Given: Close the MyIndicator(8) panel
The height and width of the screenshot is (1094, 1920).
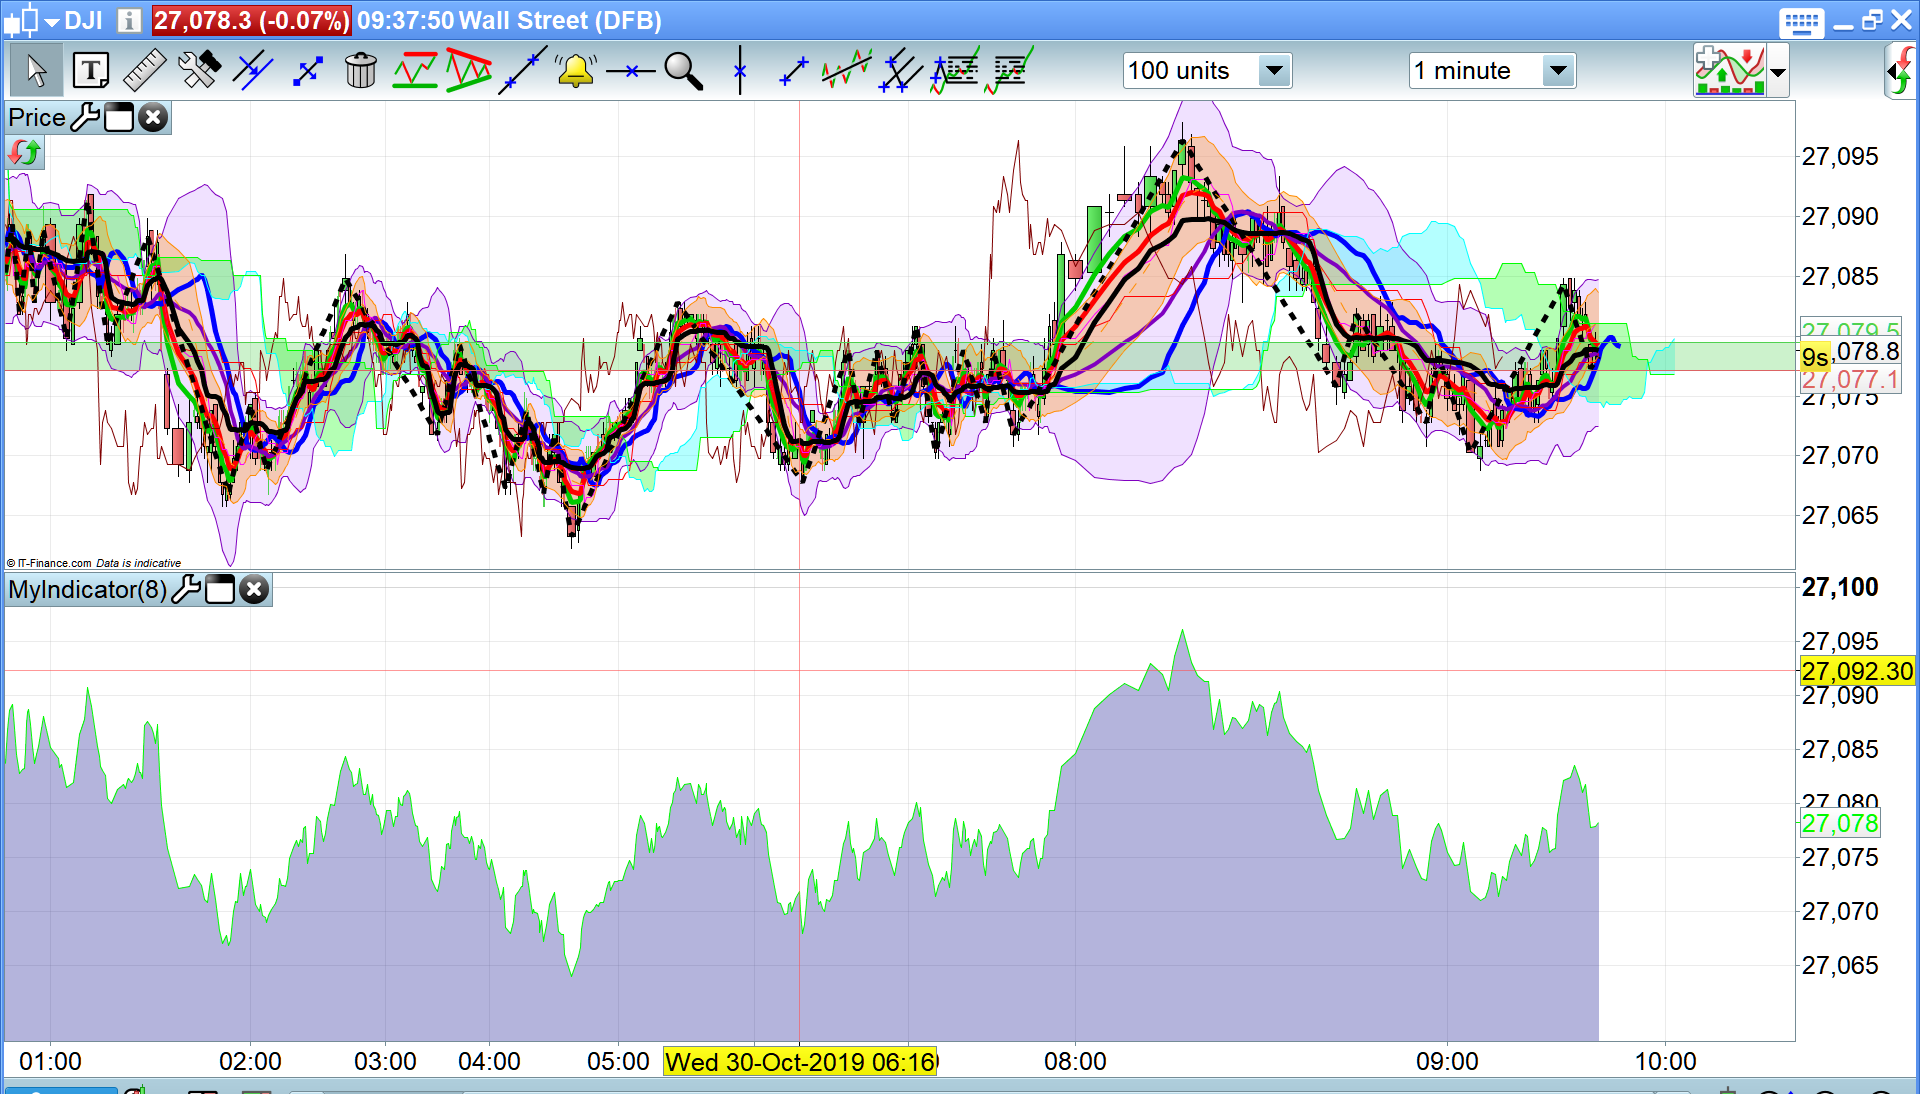Looking at the screenshot, I should [255, 590].
